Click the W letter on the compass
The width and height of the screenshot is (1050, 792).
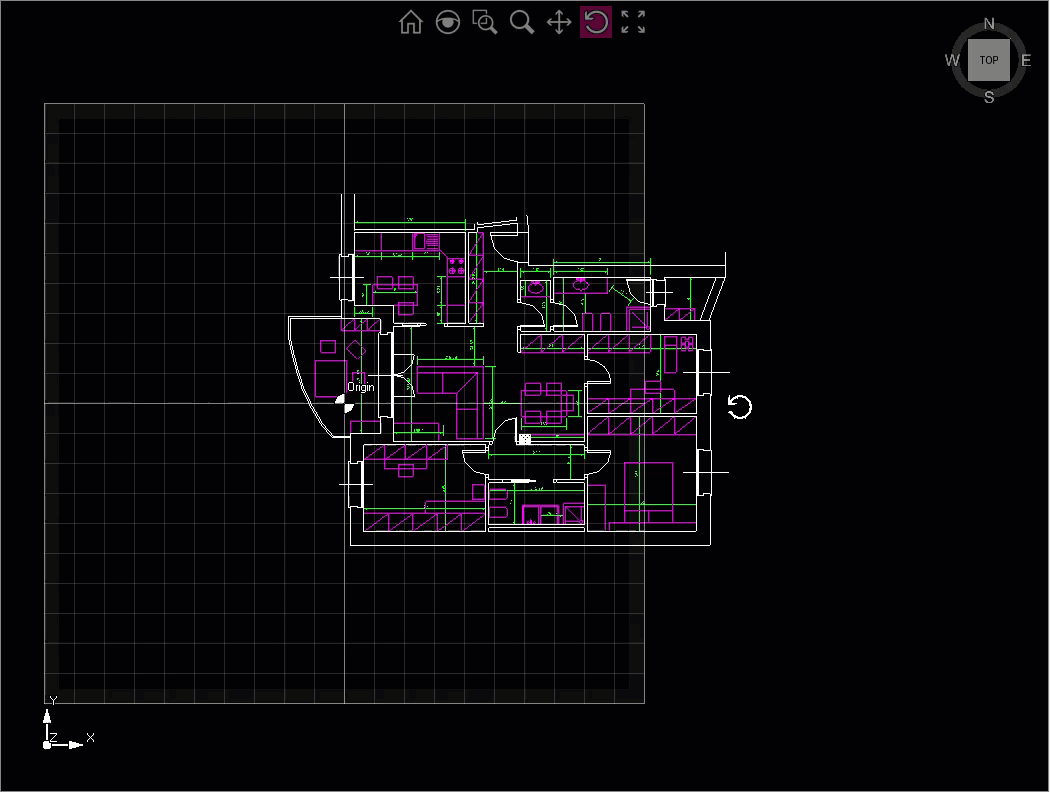952,60
